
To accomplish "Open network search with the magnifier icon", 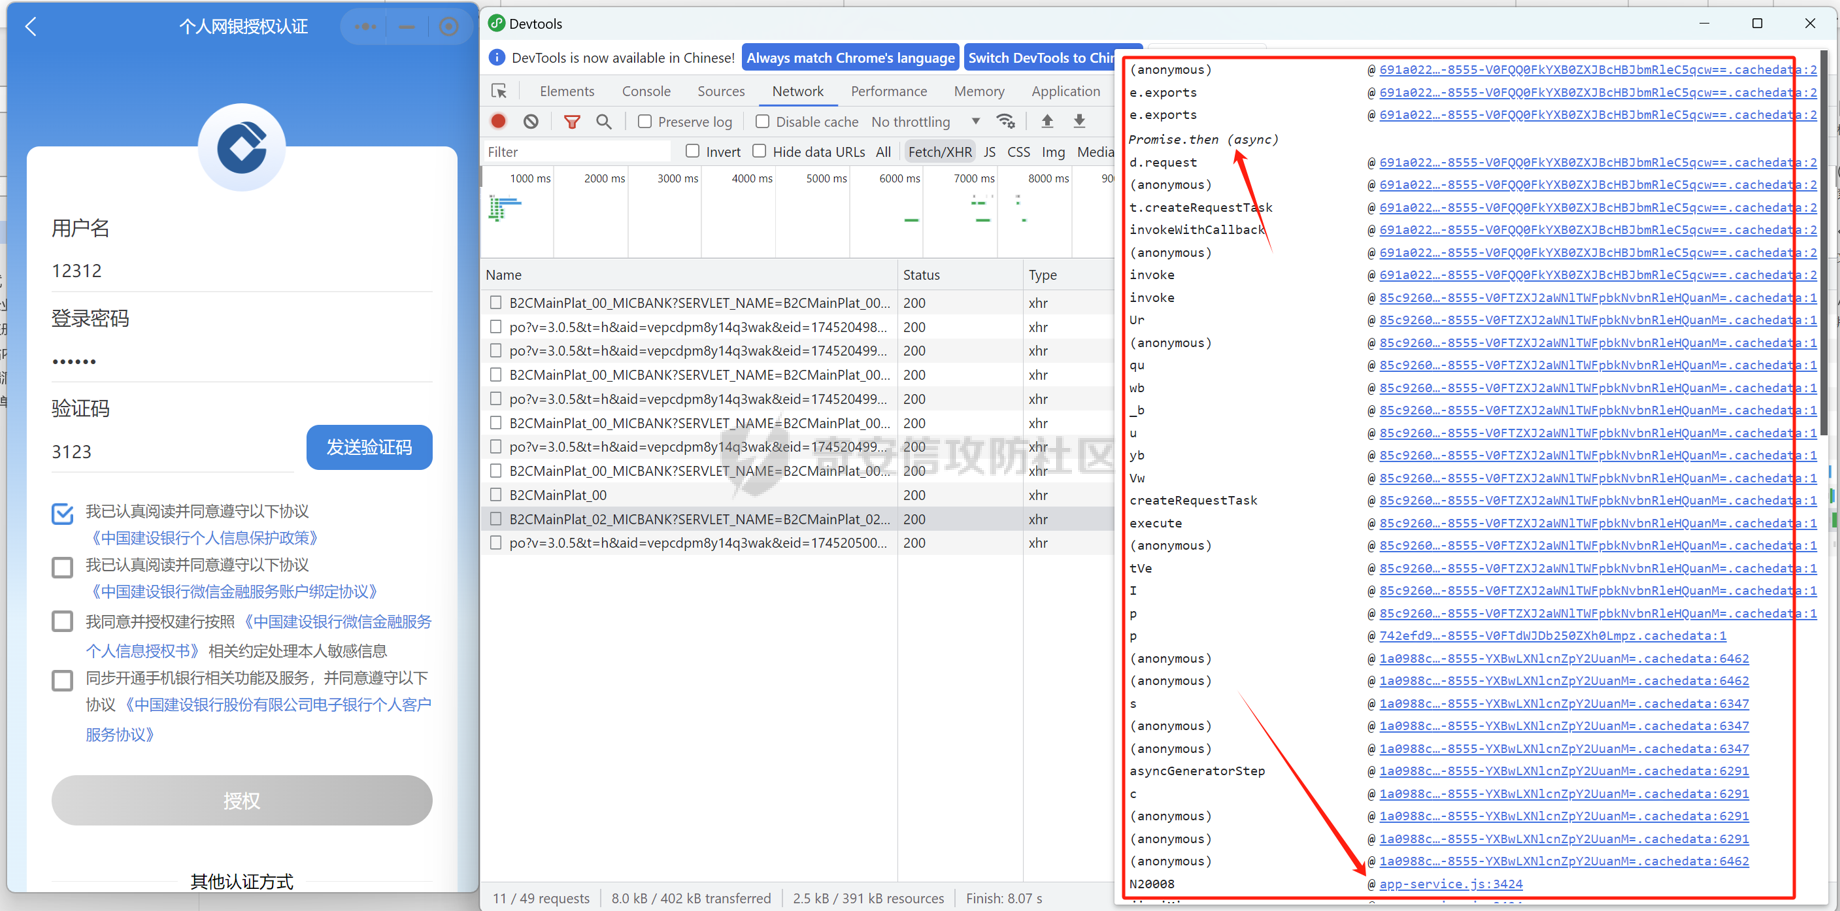I will pyautogui.click(x=604, y=122).
